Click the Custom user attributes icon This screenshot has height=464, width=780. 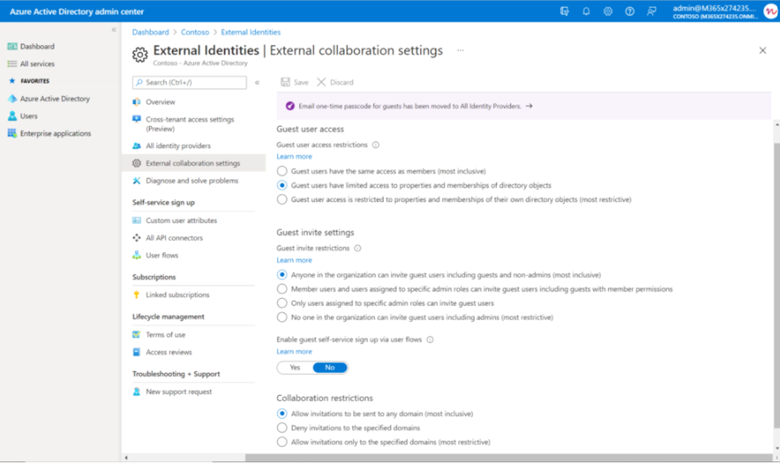point(136,220)
